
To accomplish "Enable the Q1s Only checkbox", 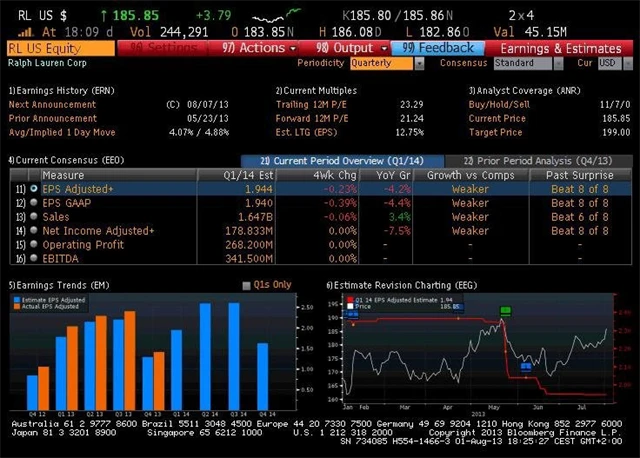I will [247, 285].
